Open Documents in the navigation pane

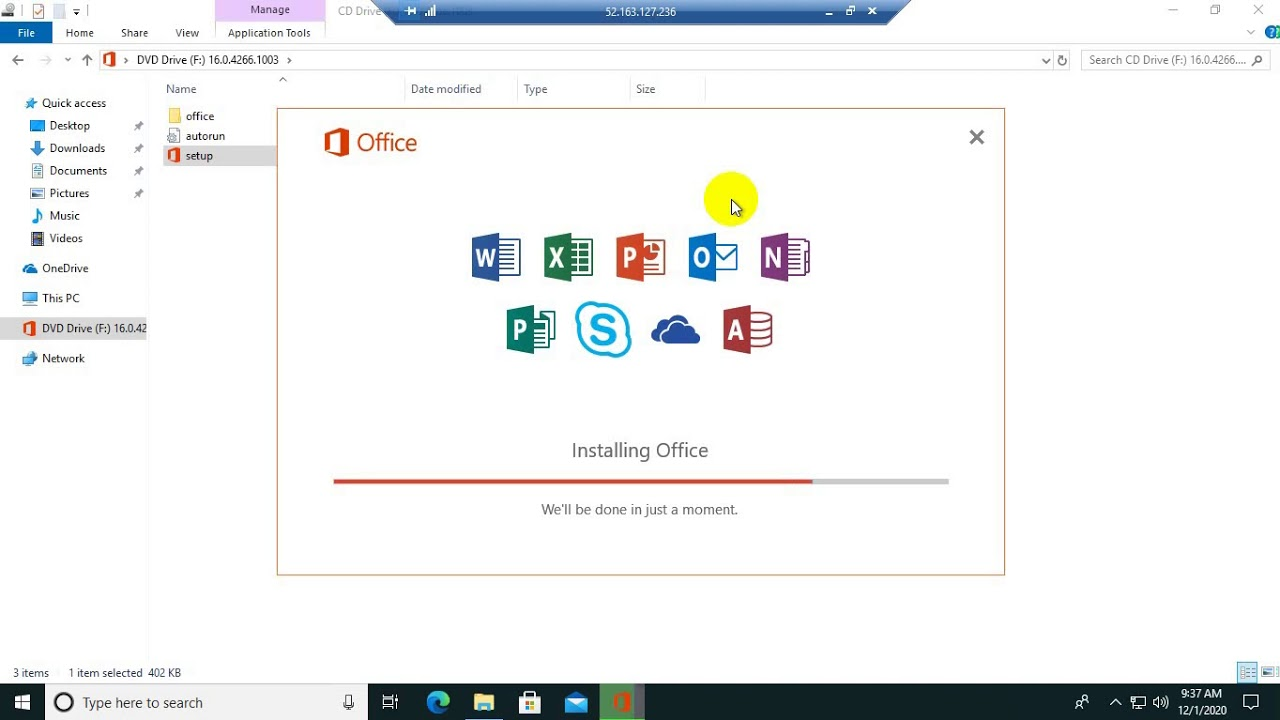point(68,171)
